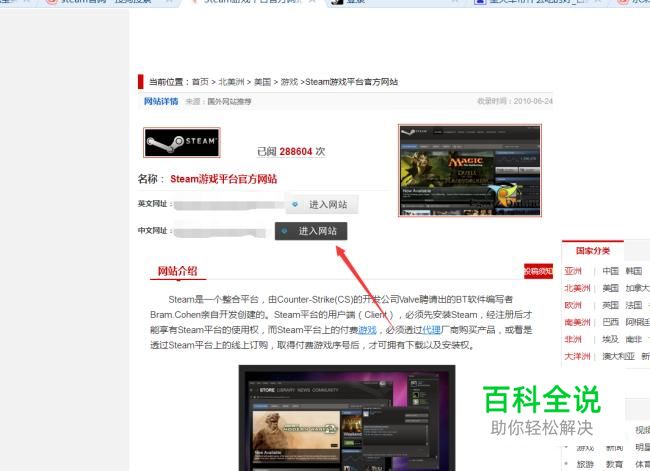This screenshot has height=471, width=650.
Task: Open 埃及 country link
Action: (610, 340)
